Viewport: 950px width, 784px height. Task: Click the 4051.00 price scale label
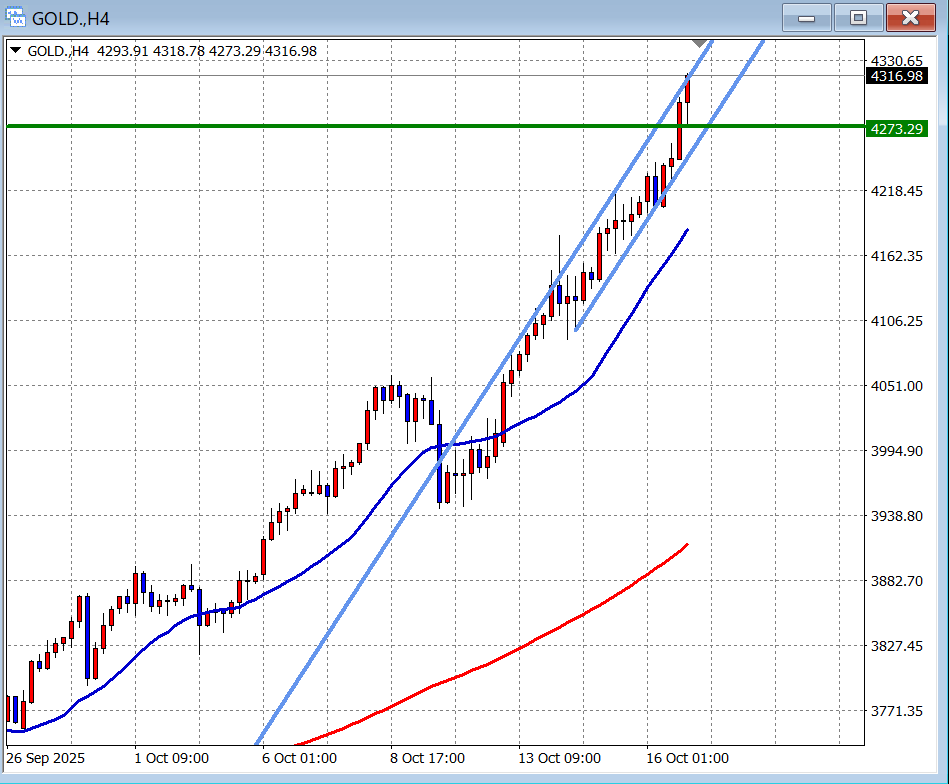click(896, 386)
